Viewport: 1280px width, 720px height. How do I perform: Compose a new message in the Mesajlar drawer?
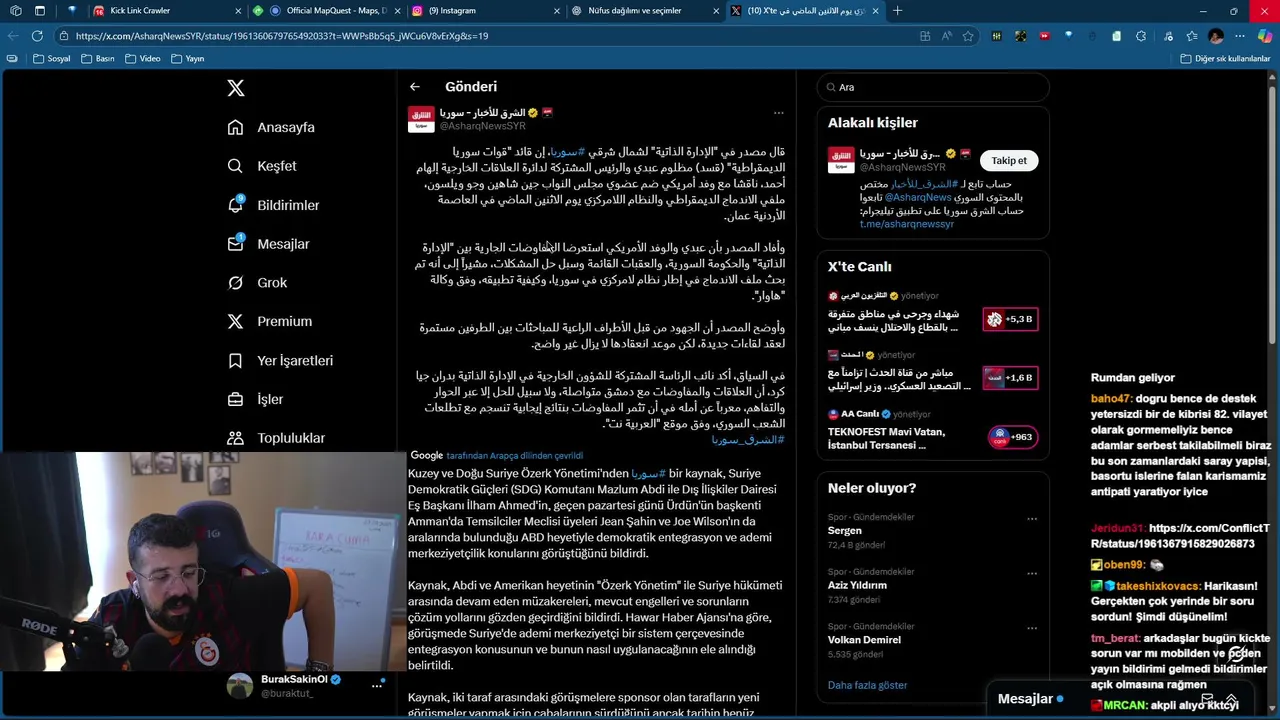1207,699
